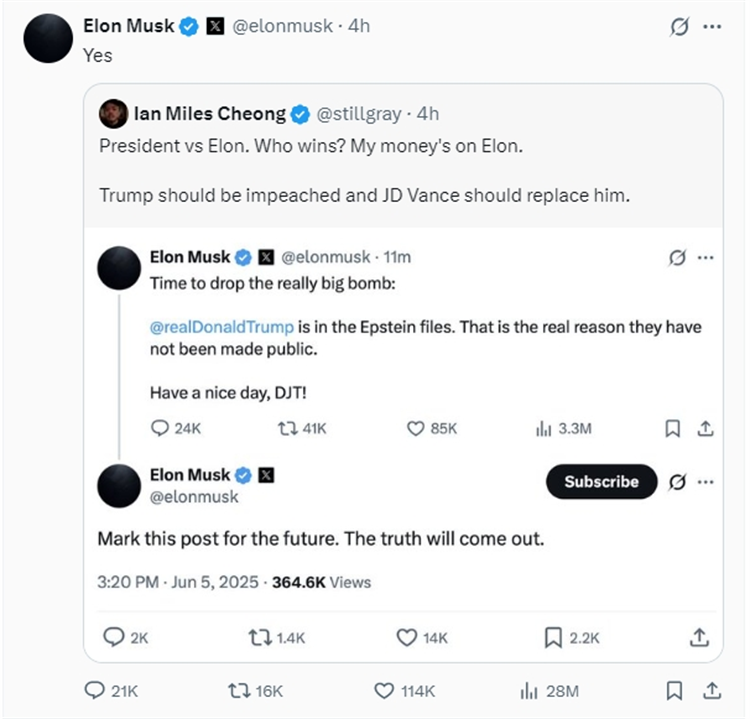Bookmark the quoted post with 2.2K saves
Viewport: 750px width, 719px height.
point(553,637)
